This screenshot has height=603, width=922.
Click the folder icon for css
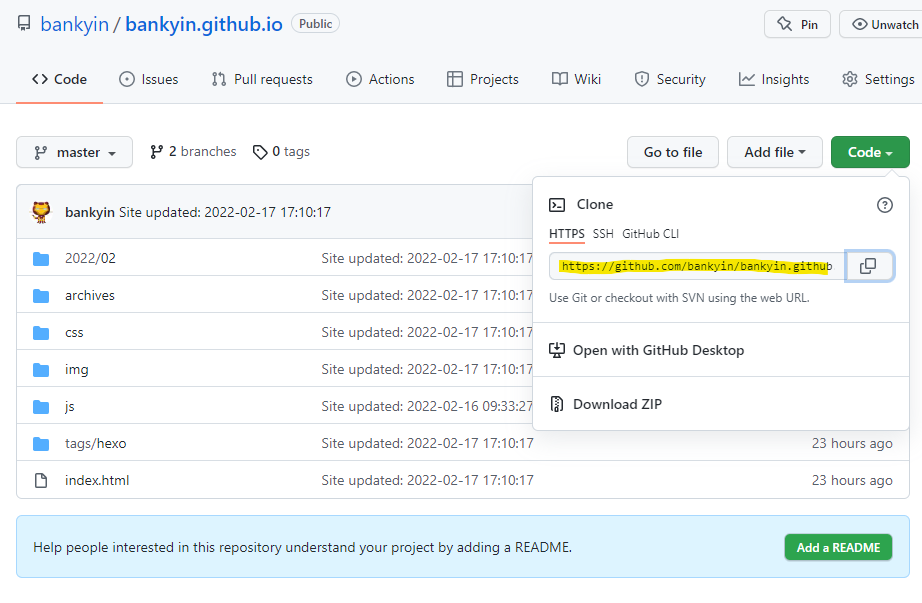point(41,332)
